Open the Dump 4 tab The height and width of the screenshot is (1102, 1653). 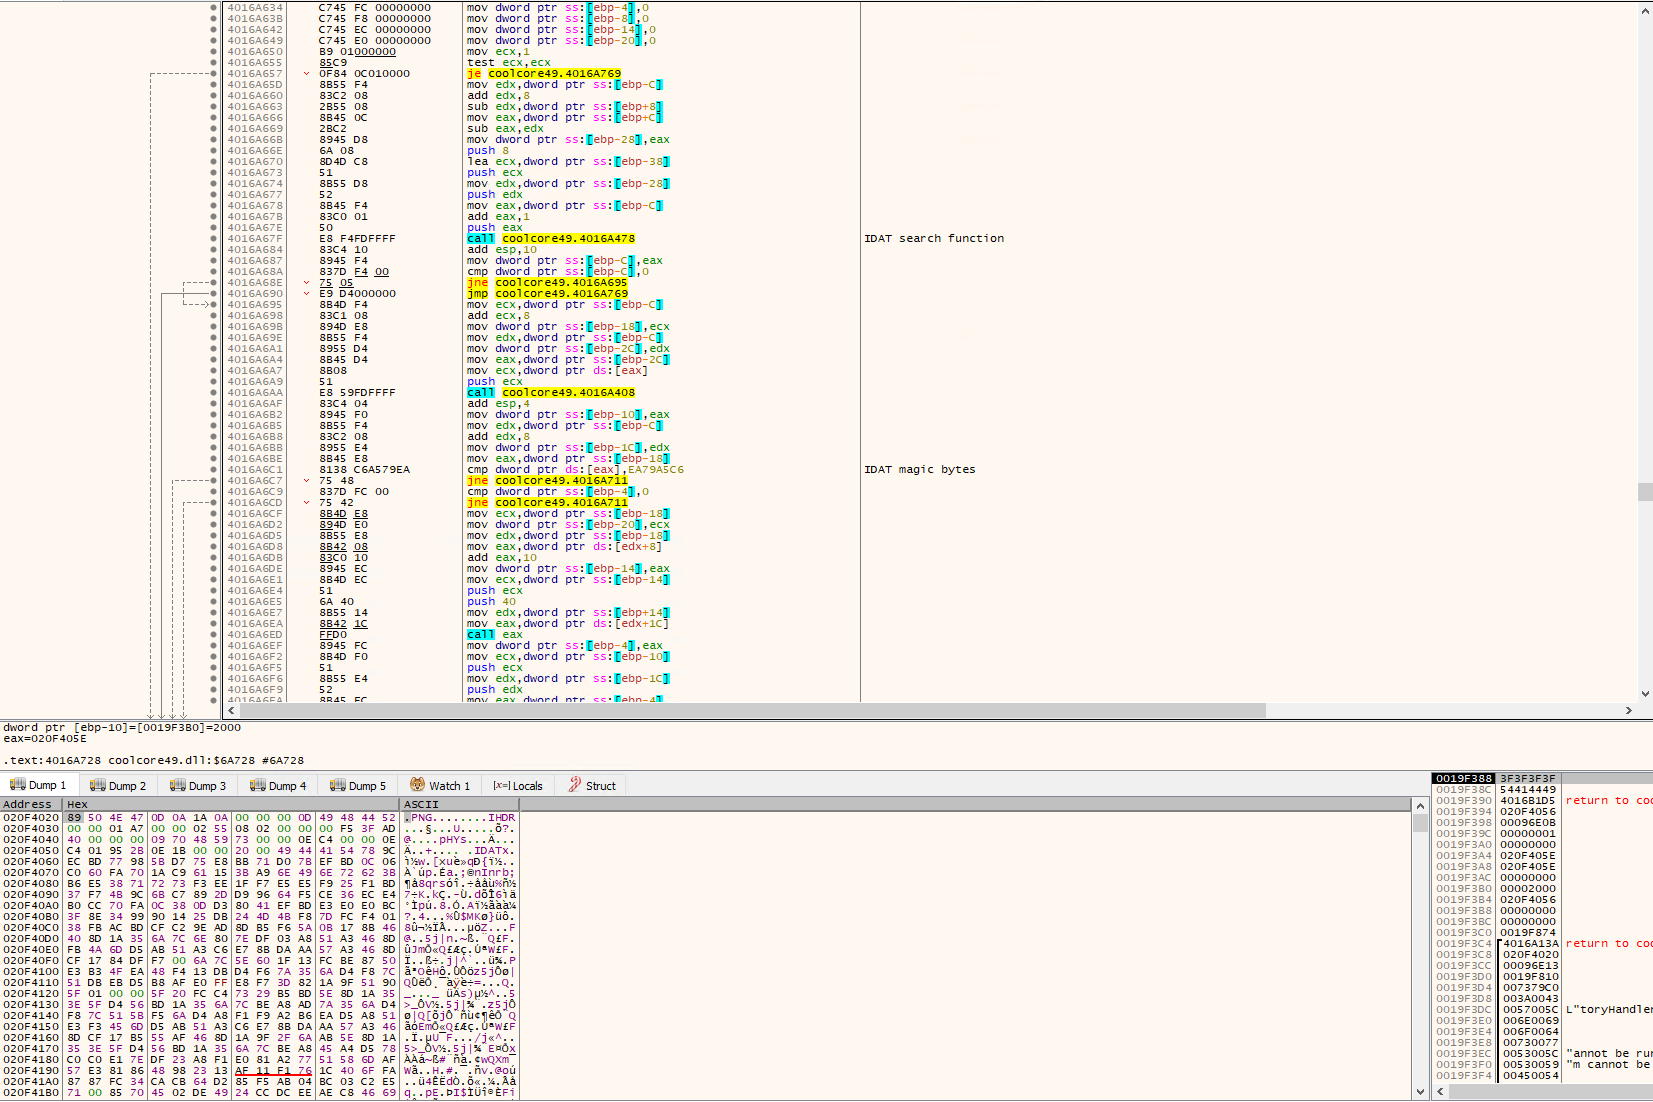click(x=278, y=785)
